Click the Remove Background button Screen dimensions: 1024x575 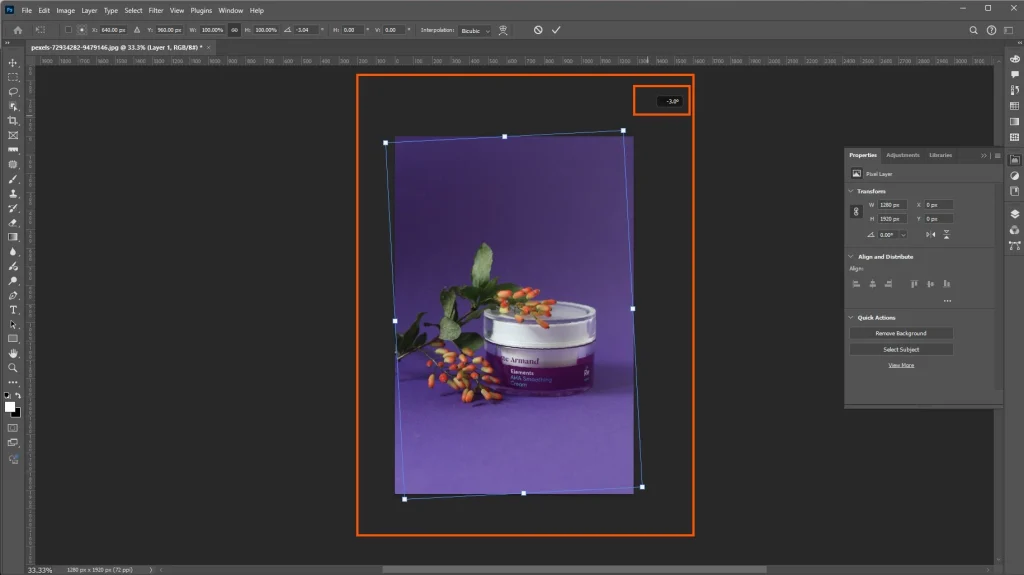[901, 333]
